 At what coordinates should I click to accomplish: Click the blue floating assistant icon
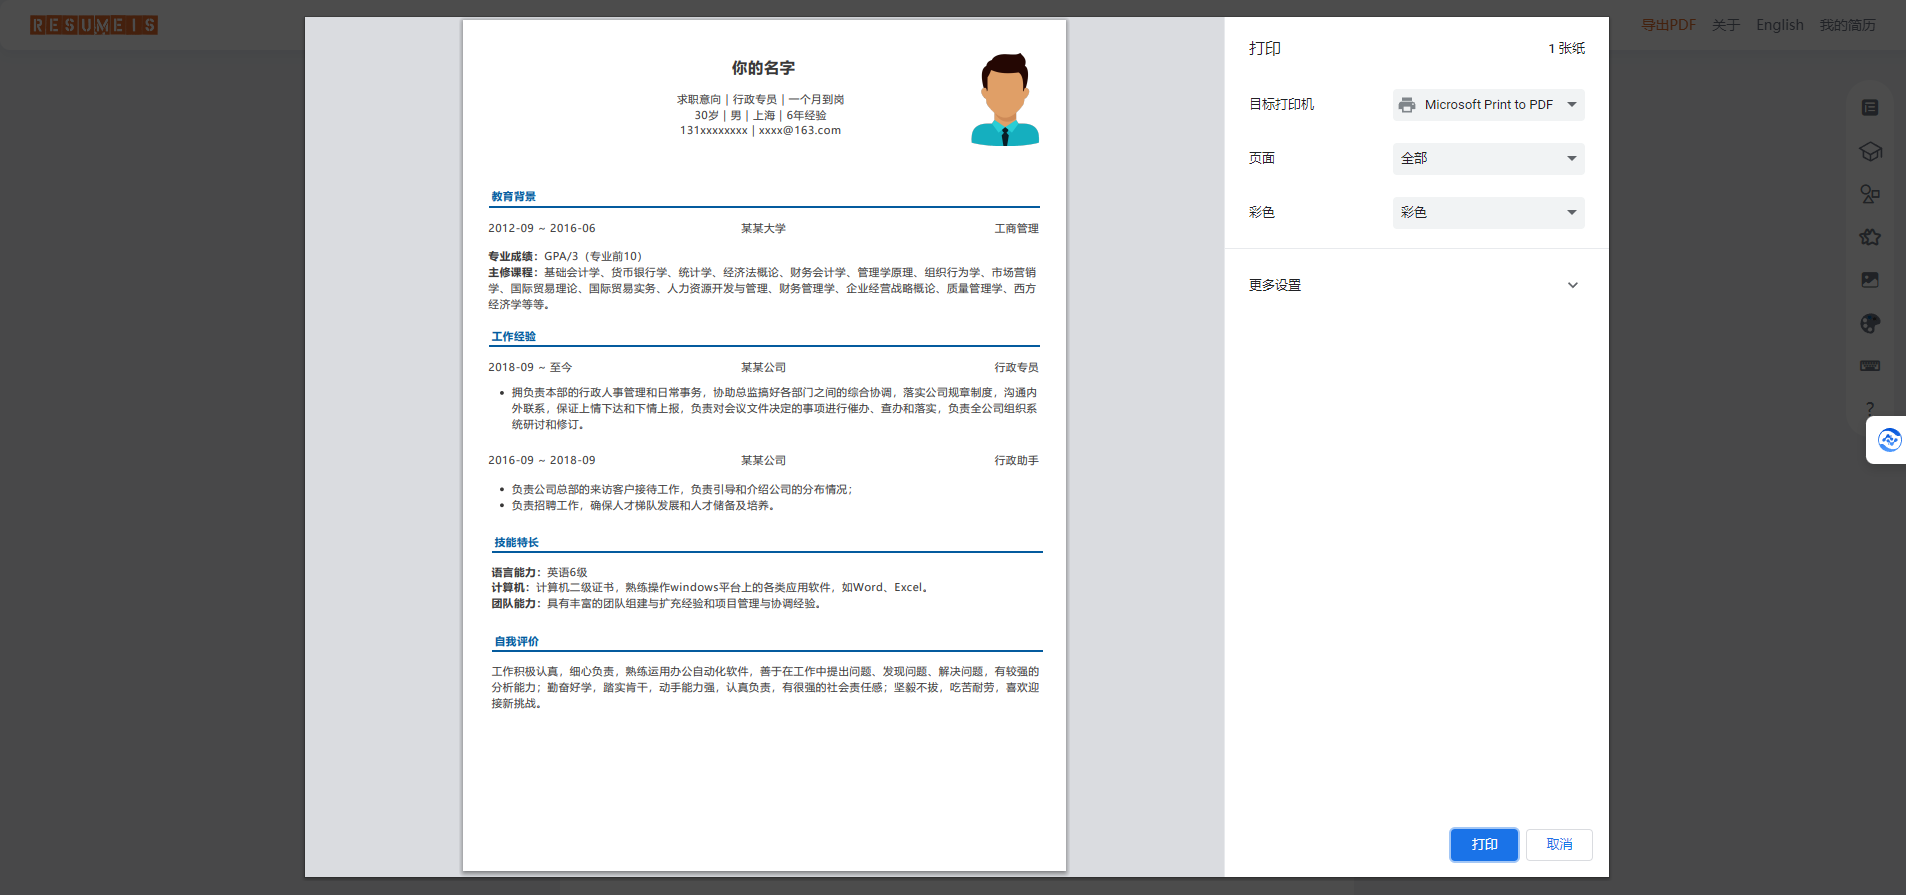pos(1889,440)
